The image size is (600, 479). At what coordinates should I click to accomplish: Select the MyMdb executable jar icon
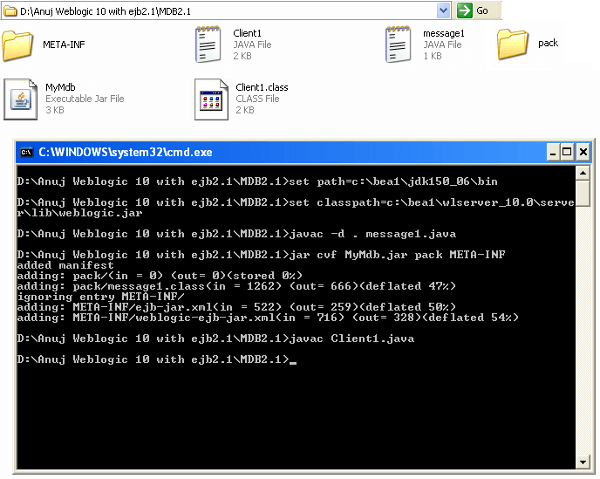[x=21, y=99]
